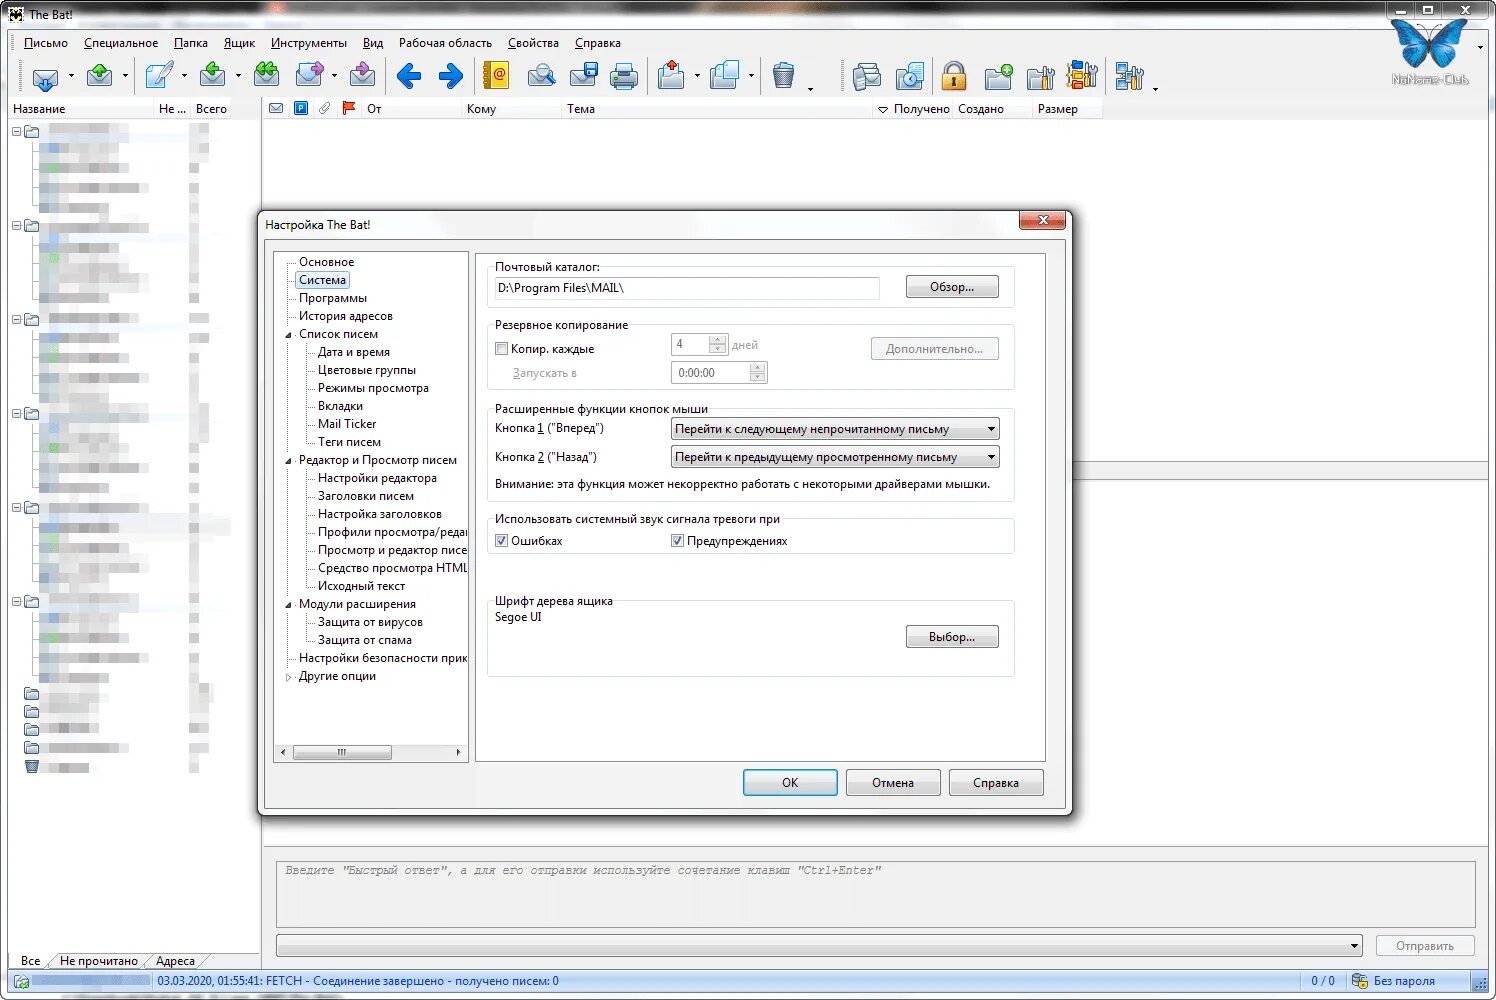The height and width of the screenshot is (1000, 1496).
Task: Click the send queued mail icon
Action: [99, 76]
